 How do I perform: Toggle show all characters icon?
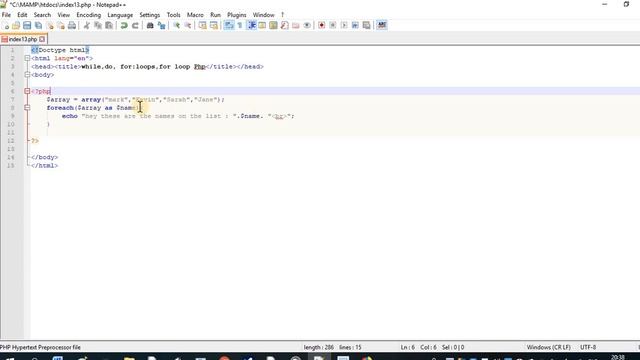pyautogui.click(x=240, y=25)
